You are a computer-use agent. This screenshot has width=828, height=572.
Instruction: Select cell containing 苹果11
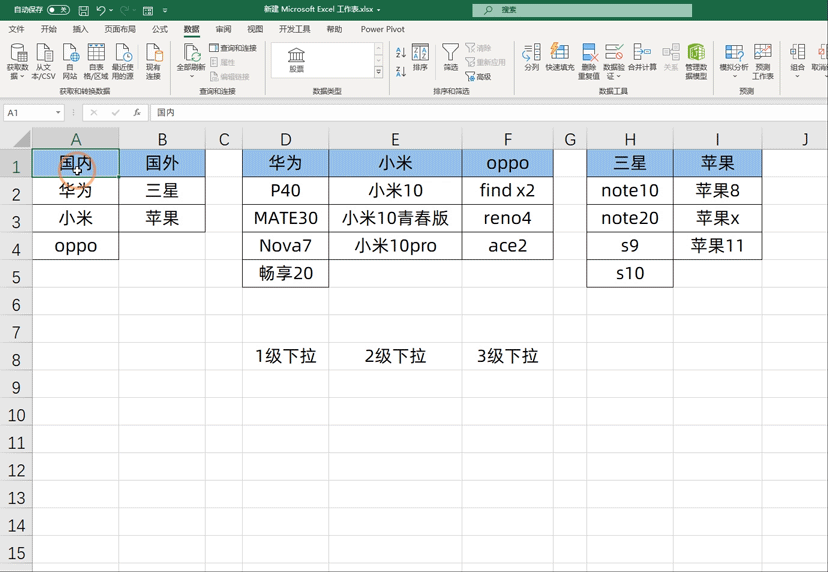tap(718, 246)
